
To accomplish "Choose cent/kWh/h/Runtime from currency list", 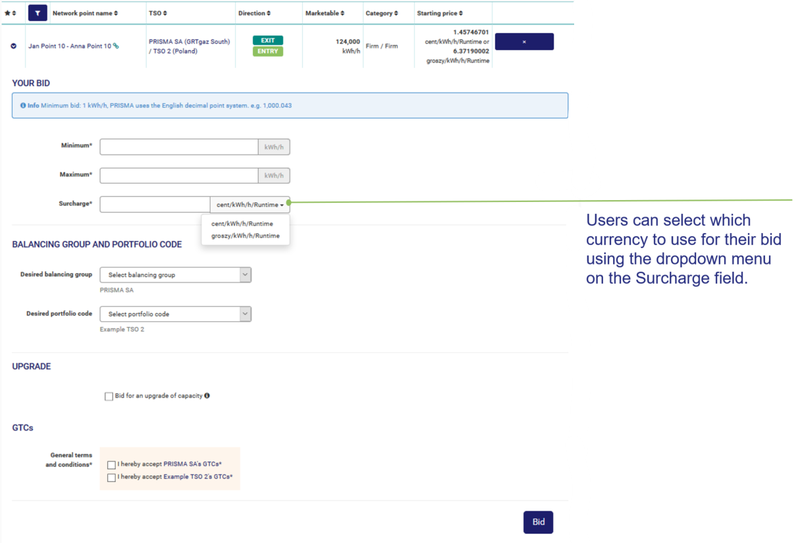I will 242,224.
